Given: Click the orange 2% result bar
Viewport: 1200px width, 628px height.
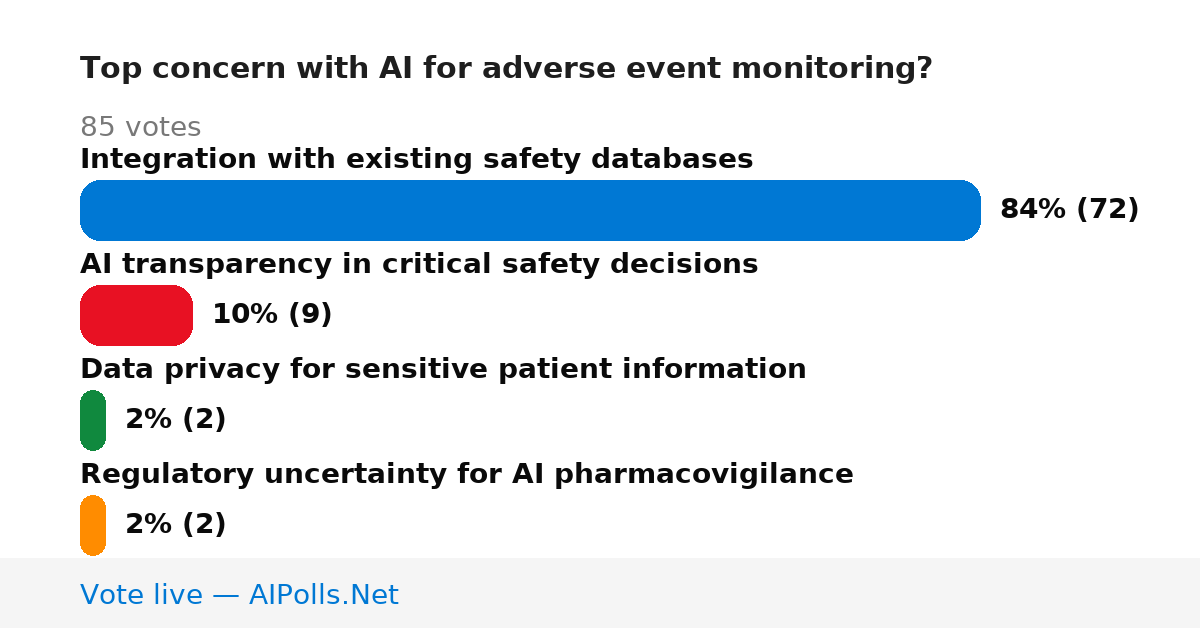Looking at the screenshot, I should (93, 525).
